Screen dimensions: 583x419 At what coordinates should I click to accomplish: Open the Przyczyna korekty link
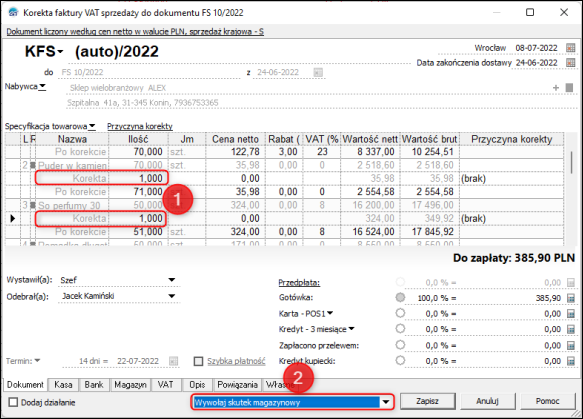pos(140,126)
